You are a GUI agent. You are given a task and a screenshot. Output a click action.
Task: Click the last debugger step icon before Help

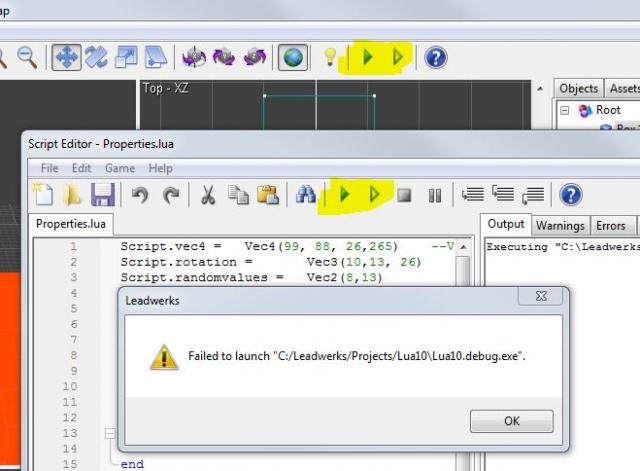pos(533,195)
